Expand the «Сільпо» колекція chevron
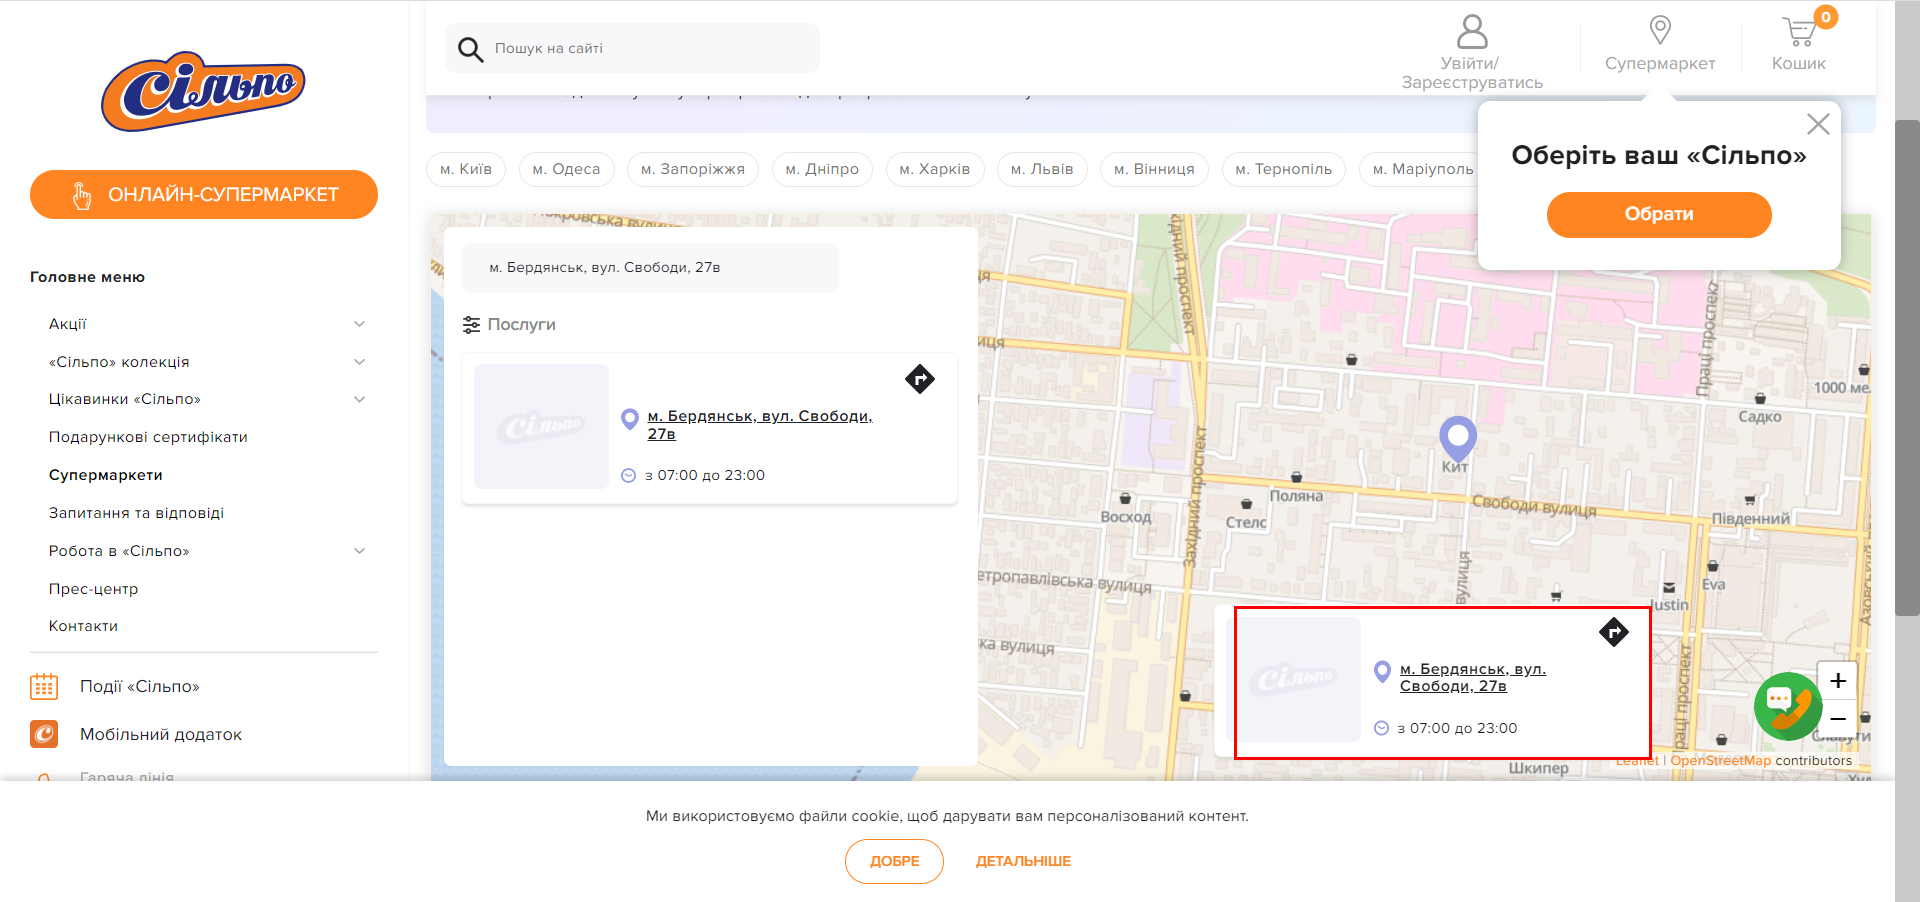This screenshot has height=902, width=1920. coord(359,362)
